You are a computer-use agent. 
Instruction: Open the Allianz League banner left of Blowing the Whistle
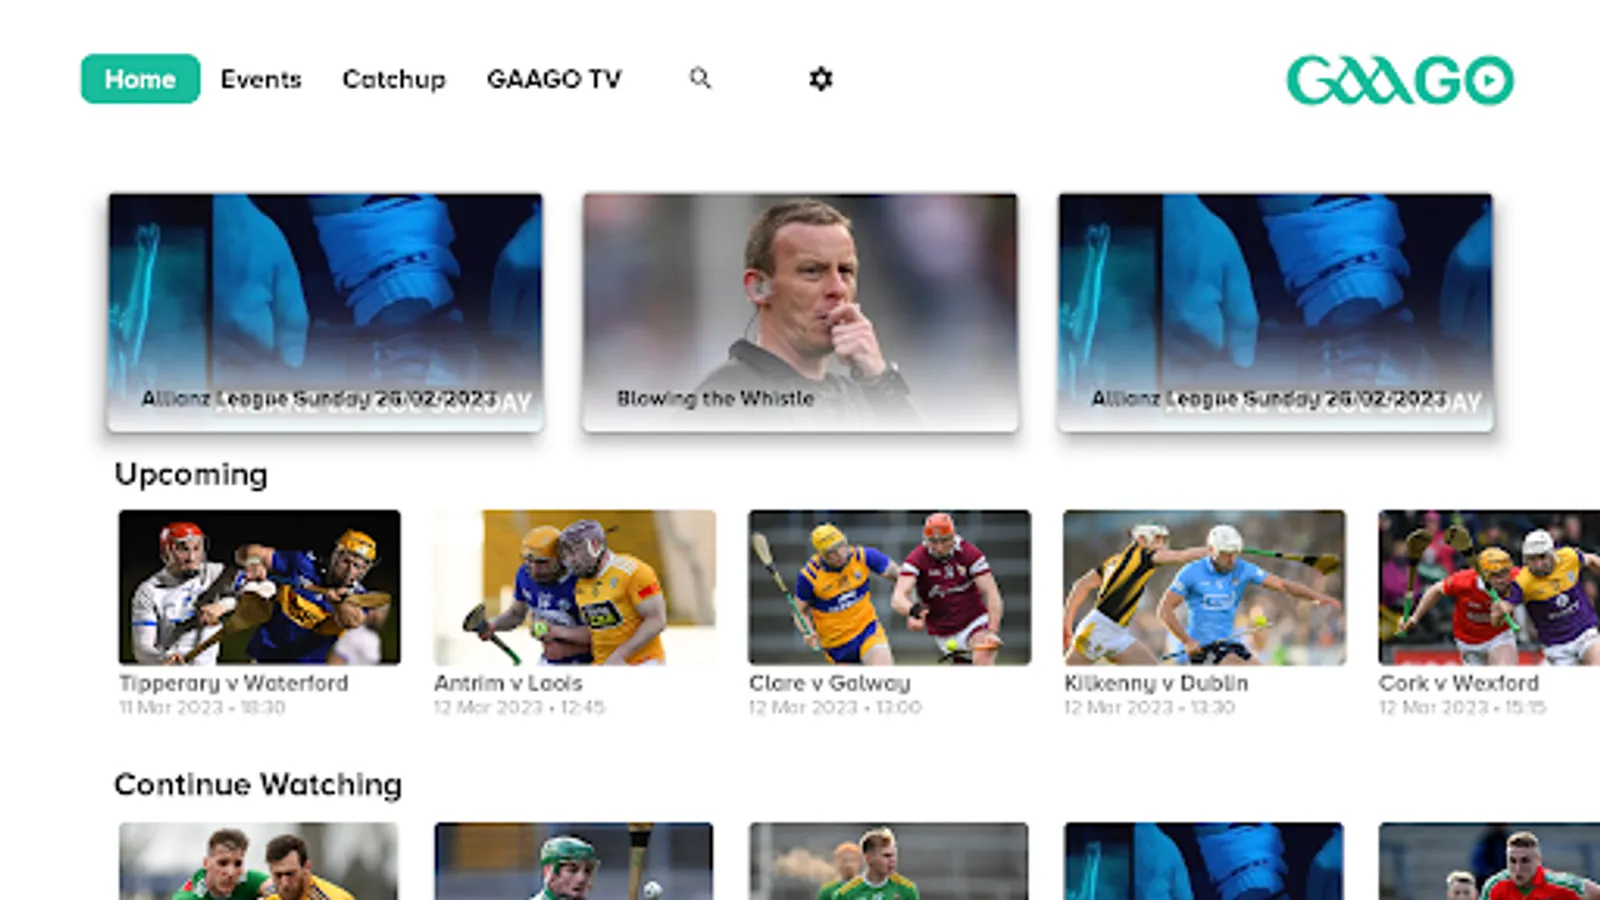(325, 313)
